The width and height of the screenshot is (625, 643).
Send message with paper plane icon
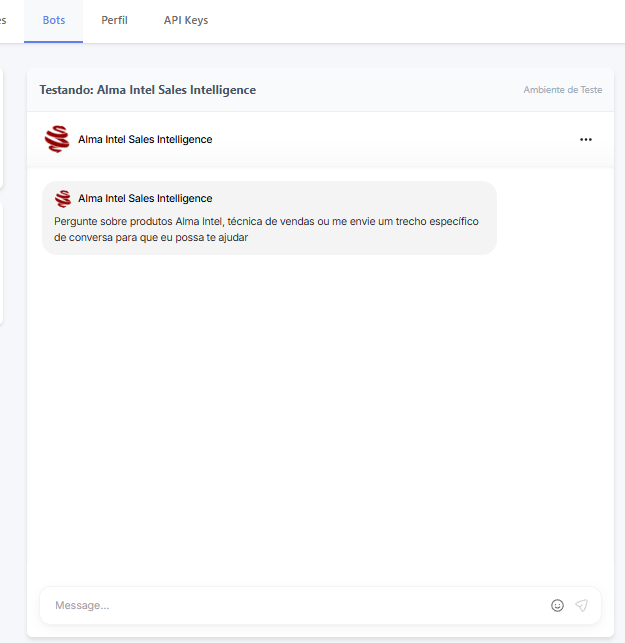582,605
